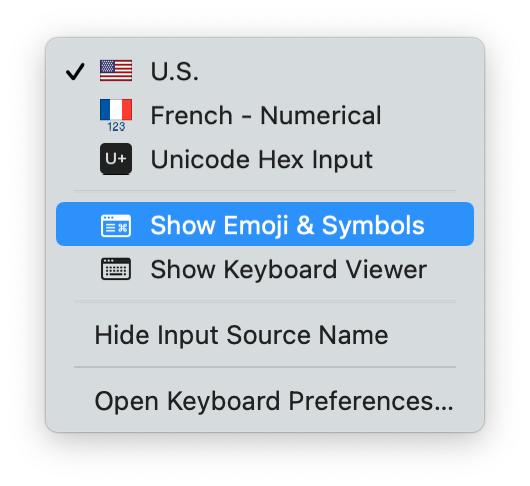Open Show Keyboard Viewer

[265, 269]
